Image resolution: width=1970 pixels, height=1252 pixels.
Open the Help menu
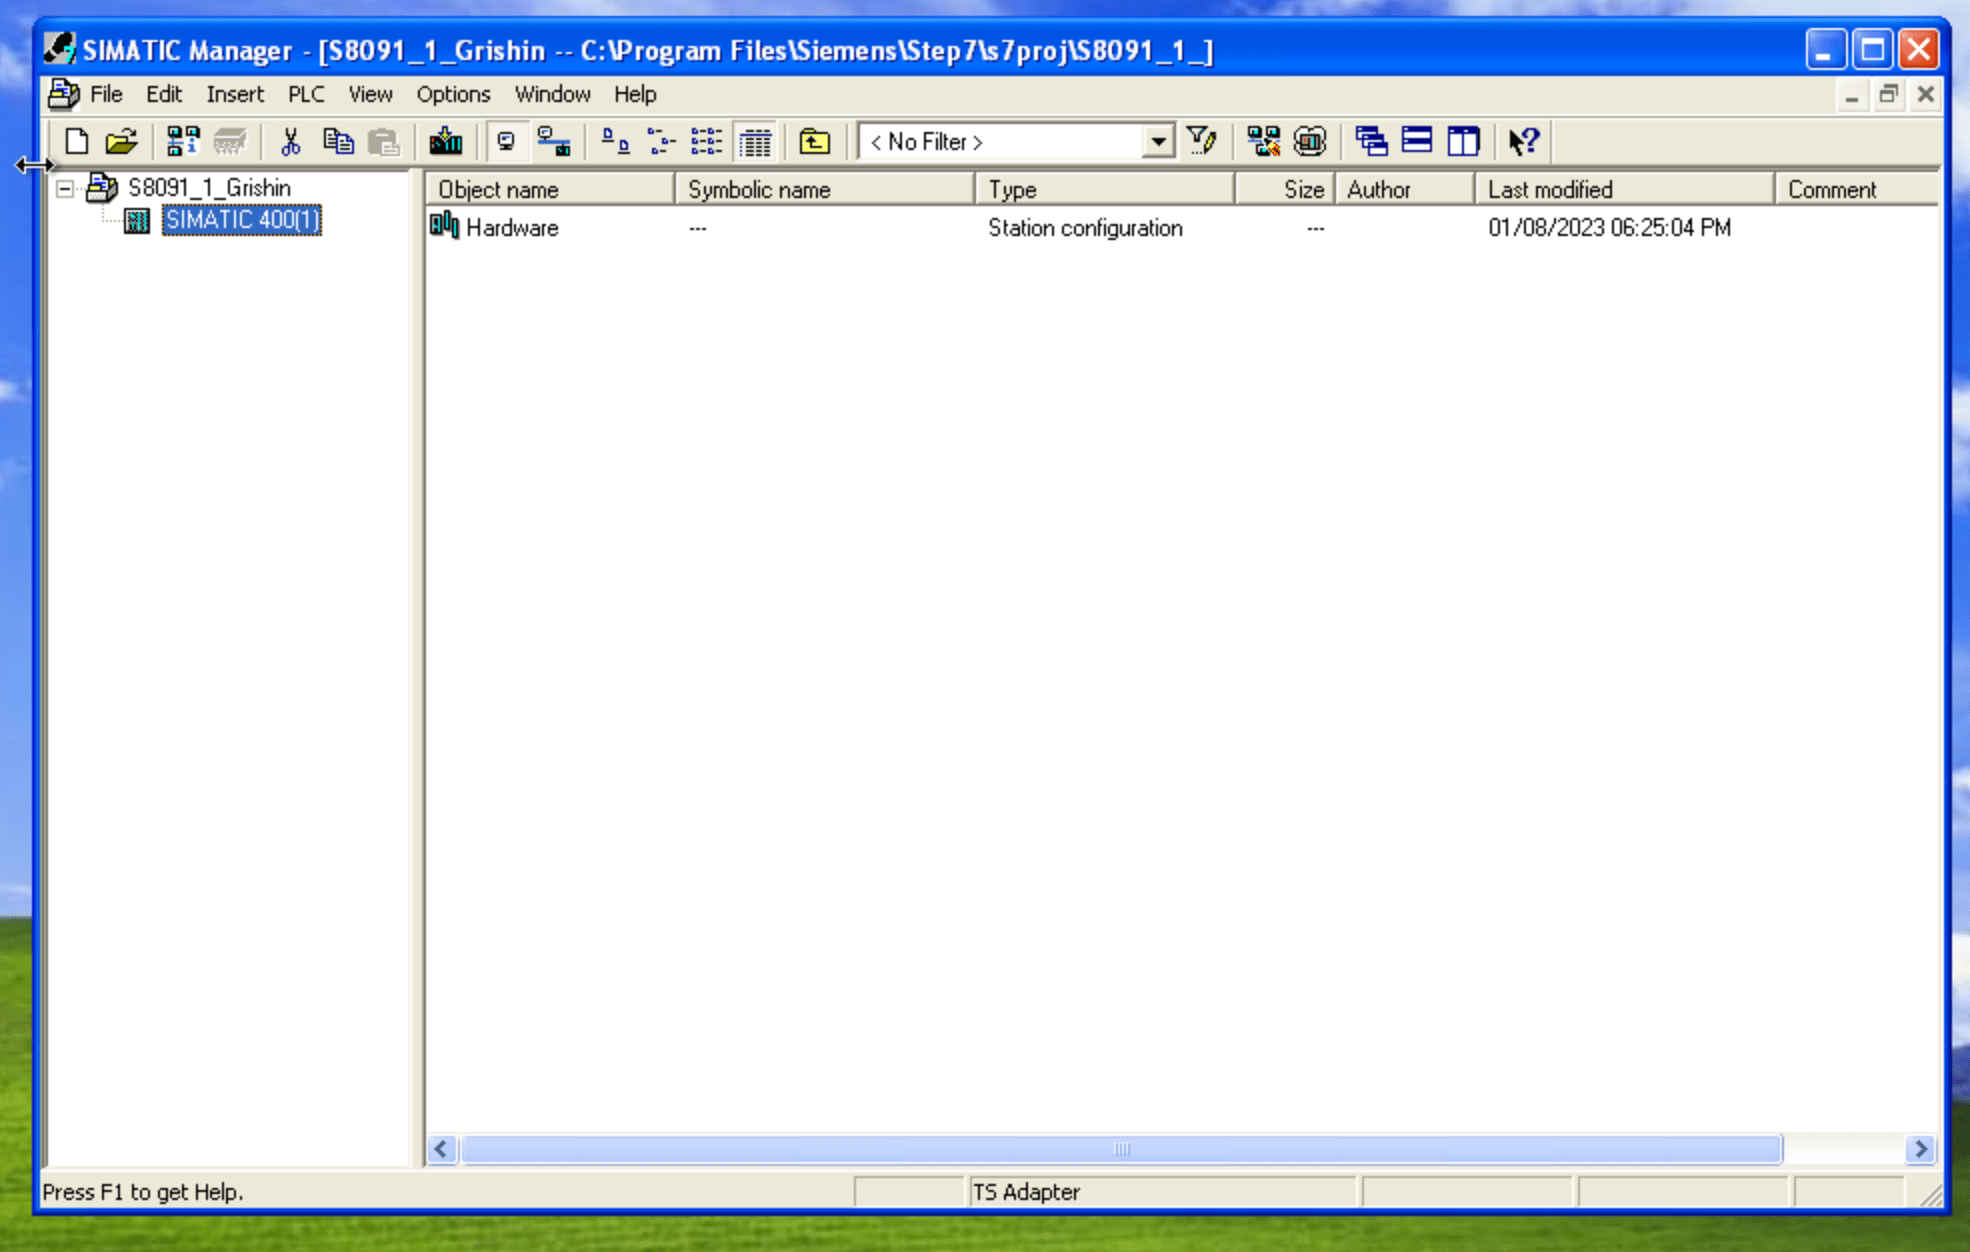point(635,94)
